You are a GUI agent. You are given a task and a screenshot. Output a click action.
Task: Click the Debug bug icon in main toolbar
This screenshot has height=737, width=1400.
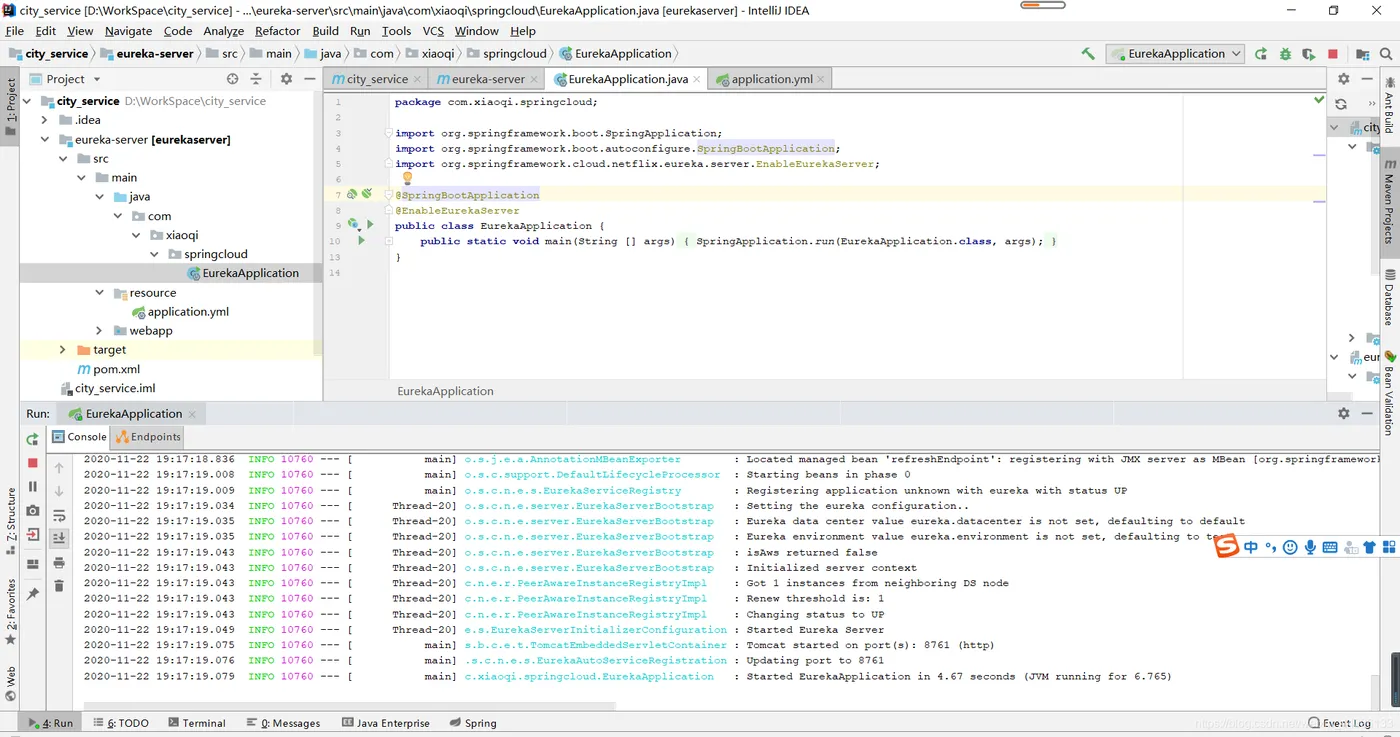1285,54
